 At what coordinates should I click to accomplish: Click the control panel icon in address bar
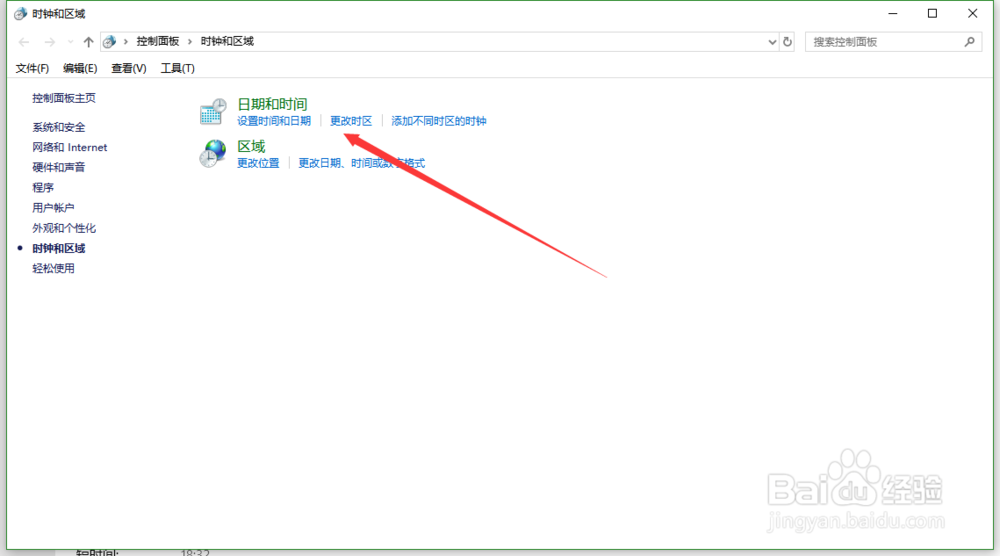click(x=110, y=41)
